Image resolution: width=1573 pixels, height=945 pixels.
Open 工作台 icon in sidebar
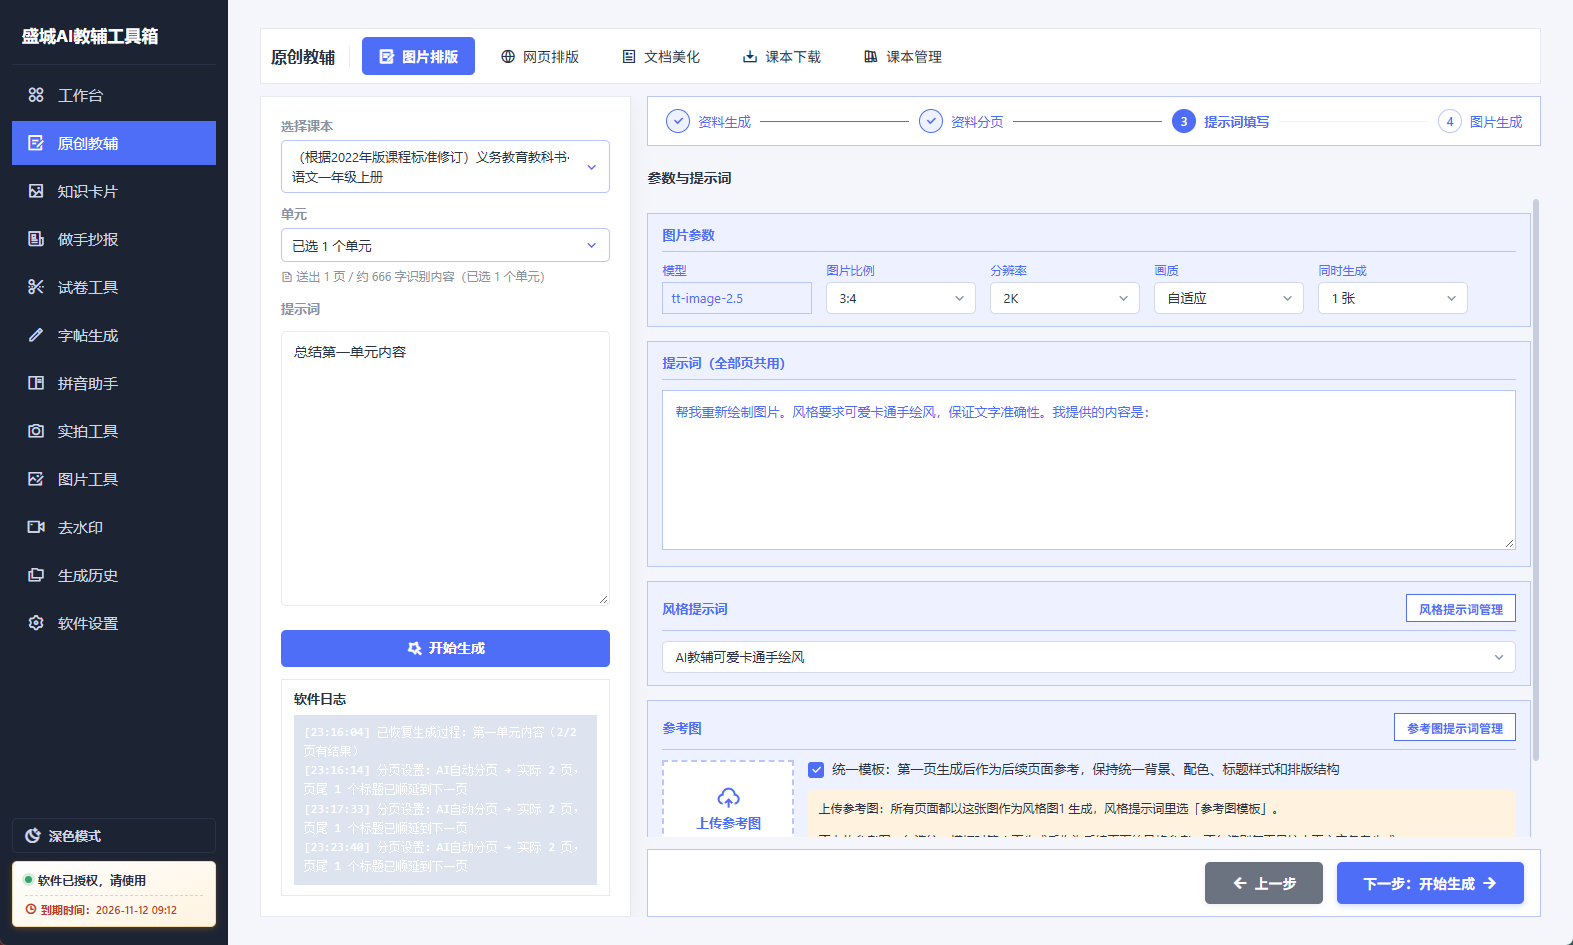point(36,95)
